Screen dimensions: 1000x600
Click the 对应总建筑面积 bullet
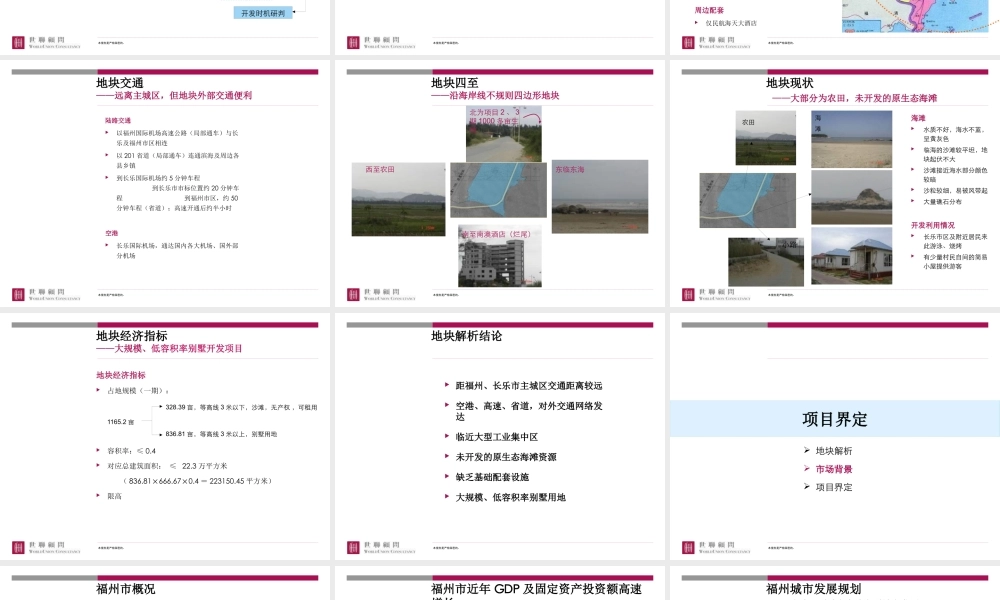[167, 466]
